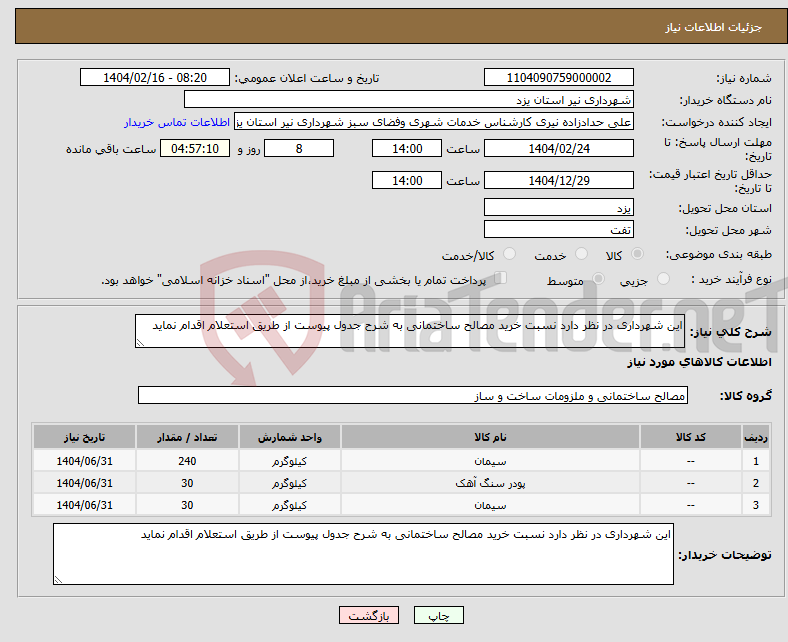Click the general need description textarea
This screenshot has height=642, width=788.
click(410, 331)
